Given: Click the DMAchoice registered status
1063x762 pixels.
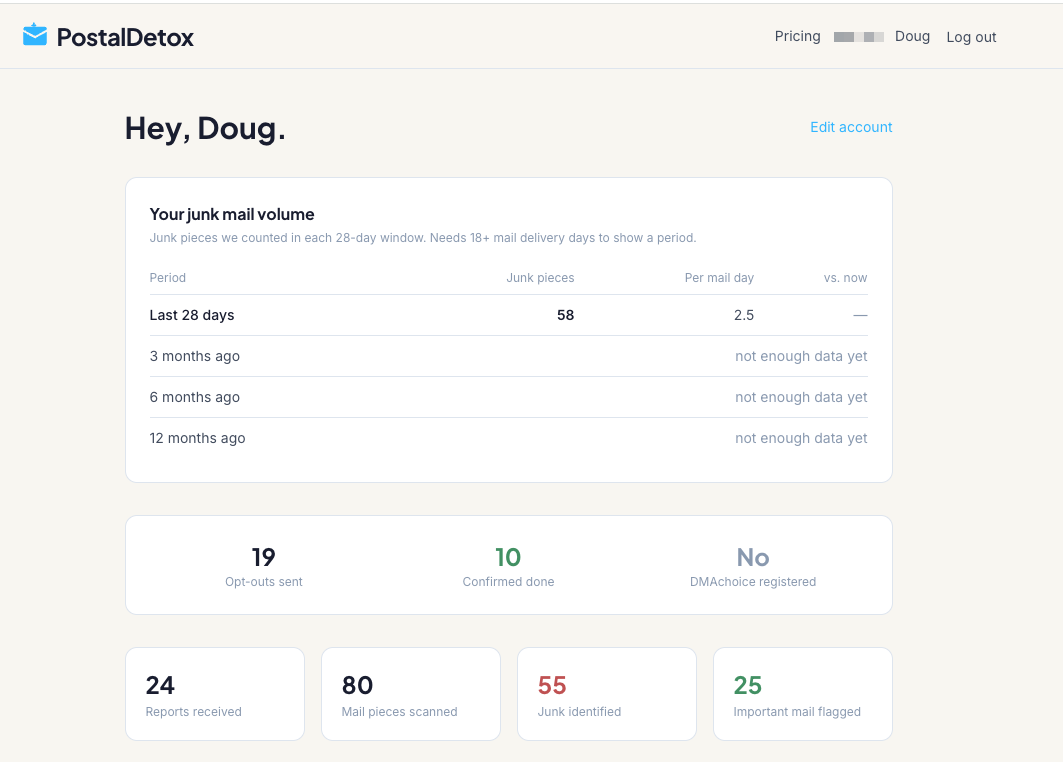Looking at the screenshot, I should click(x=753, y=564).
